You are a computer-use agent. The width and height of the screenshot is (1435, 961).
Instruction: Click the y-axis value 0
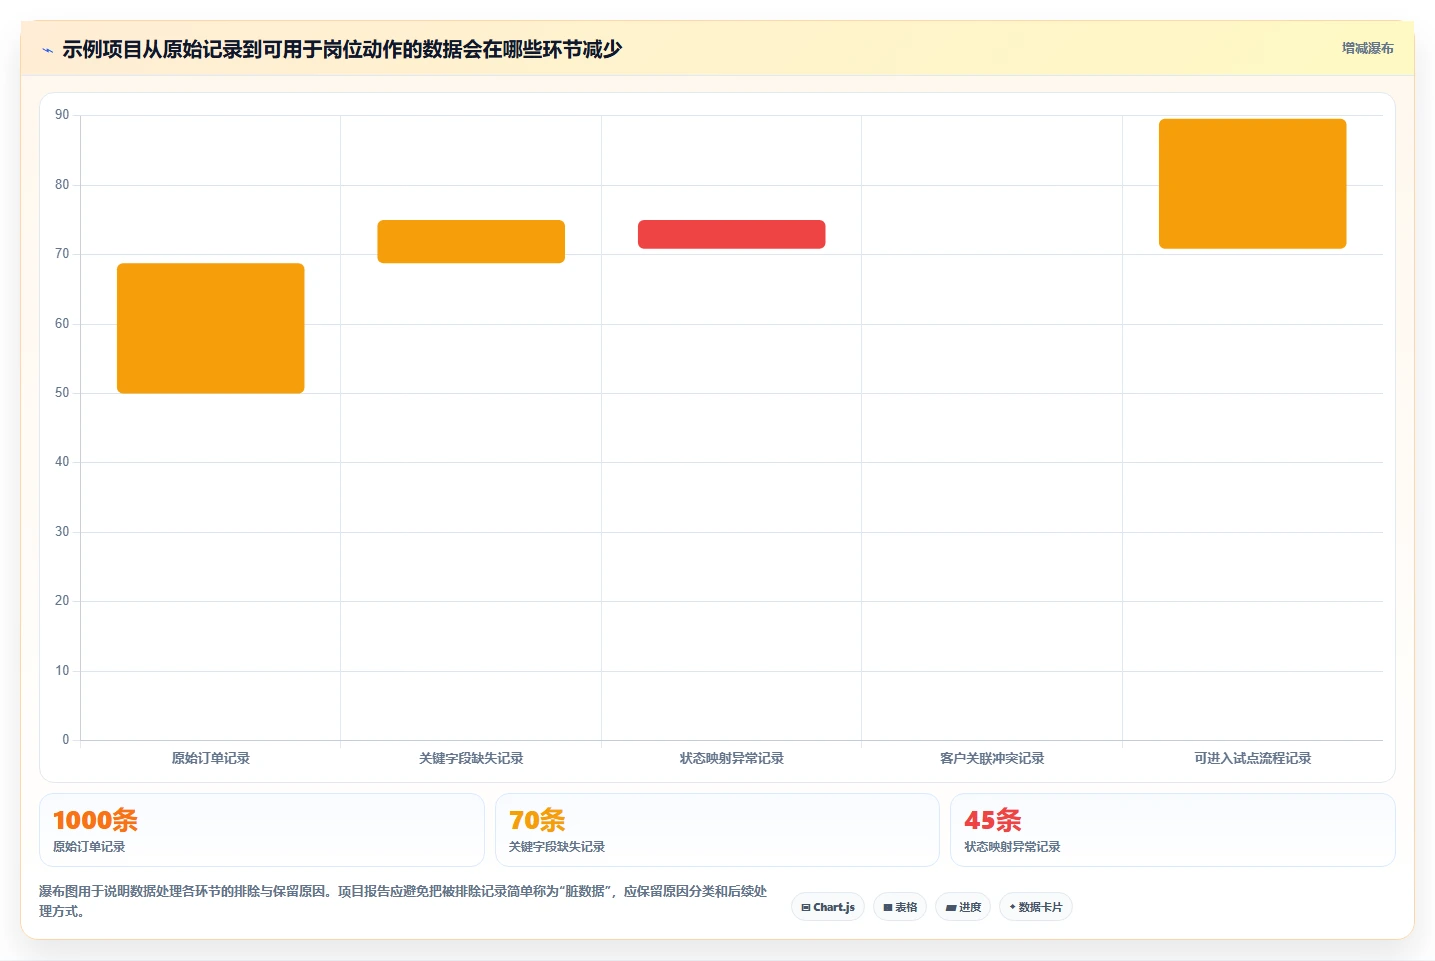pos(66,740)
